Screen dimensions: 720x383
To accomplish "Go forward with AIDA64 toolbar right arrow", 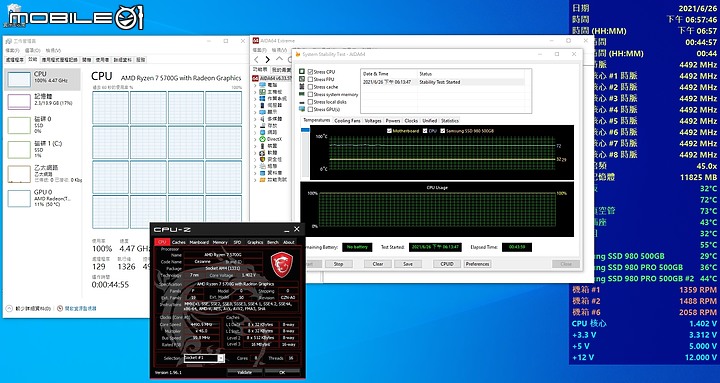I will click(x=268, y=59).
